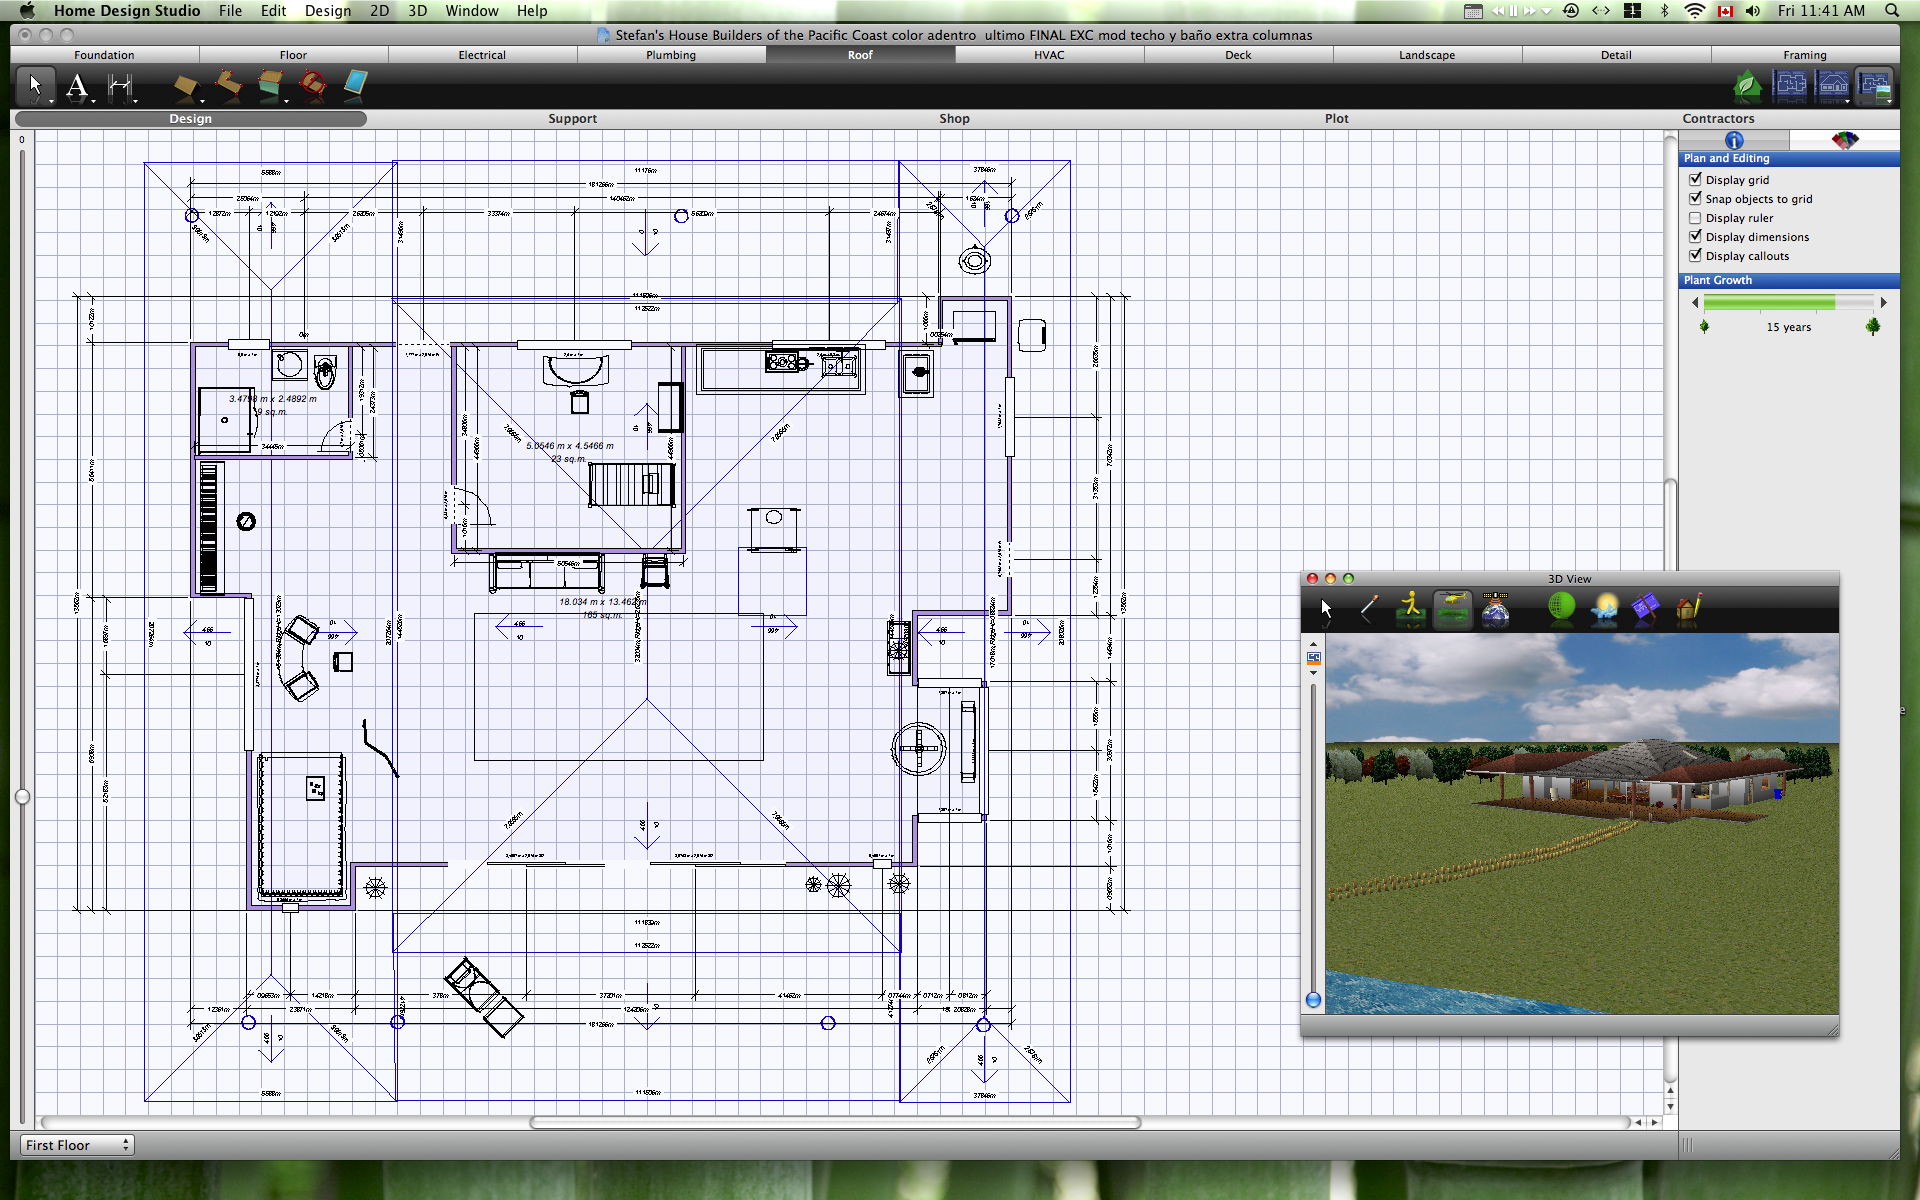Click the Shop section button
1920x1200 pixels.
coord(954,118)
